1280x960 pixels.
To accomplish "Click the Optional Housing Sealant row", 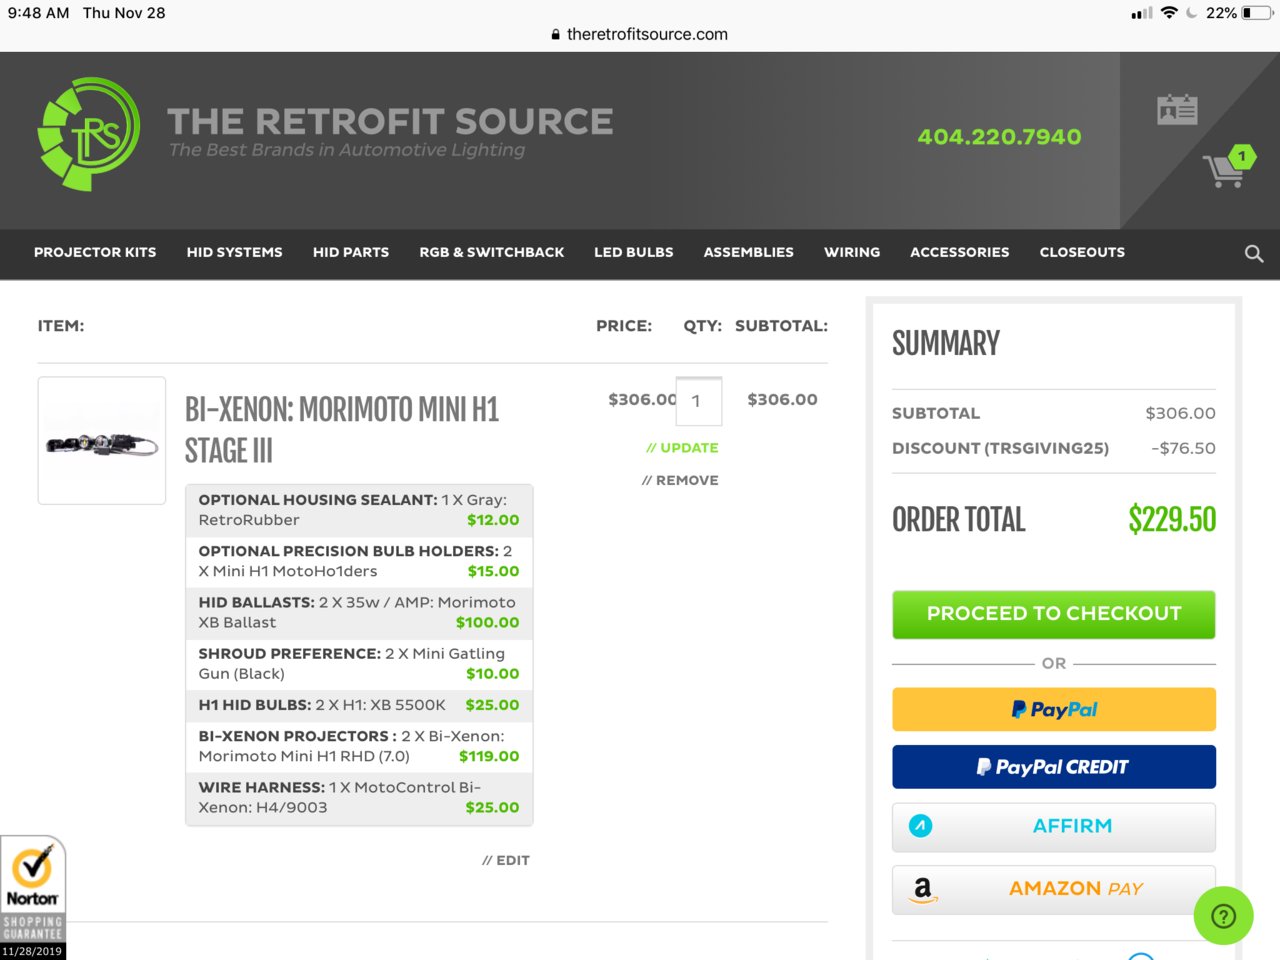I will coord(359,510).
